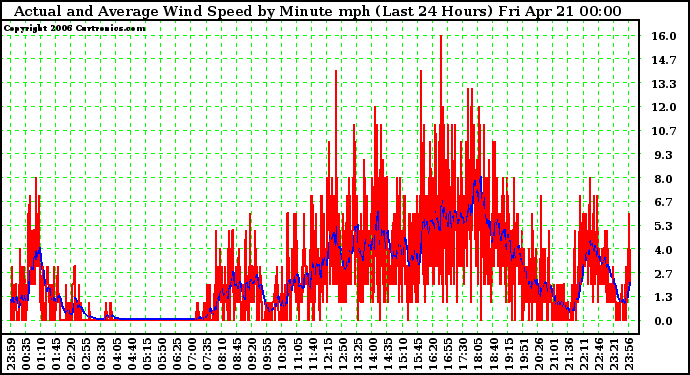The width and height of the screenshot is (690, 375).
Task: Click the 02:55 time label
Action: 86,354
